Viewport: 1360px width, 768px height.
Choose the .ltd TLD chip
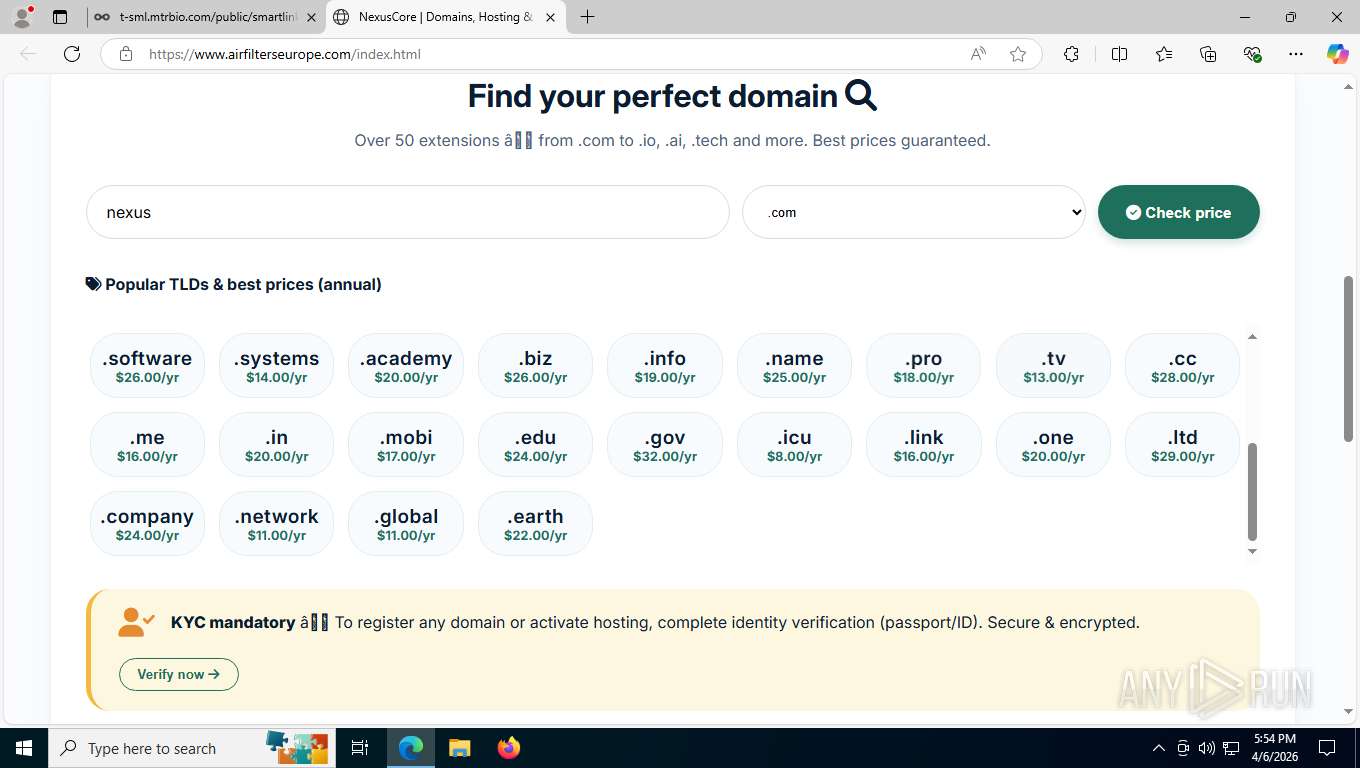pyautogui.click(x=1182, y=444)
